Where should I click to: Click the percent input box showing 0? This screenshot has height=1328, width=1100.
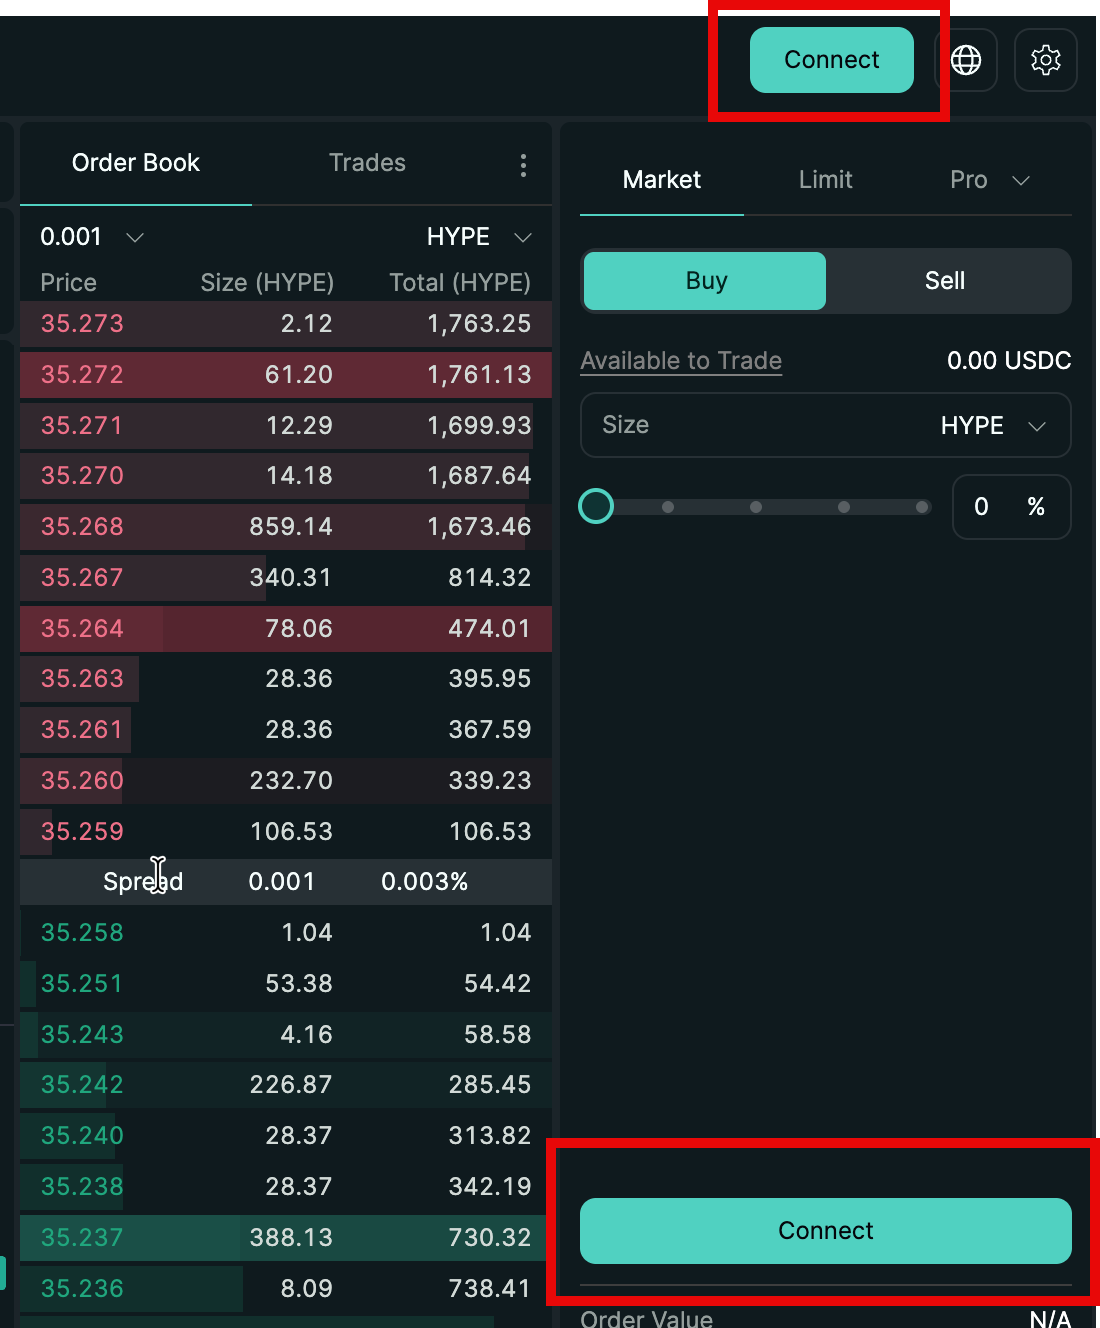tap(1012, 507)
